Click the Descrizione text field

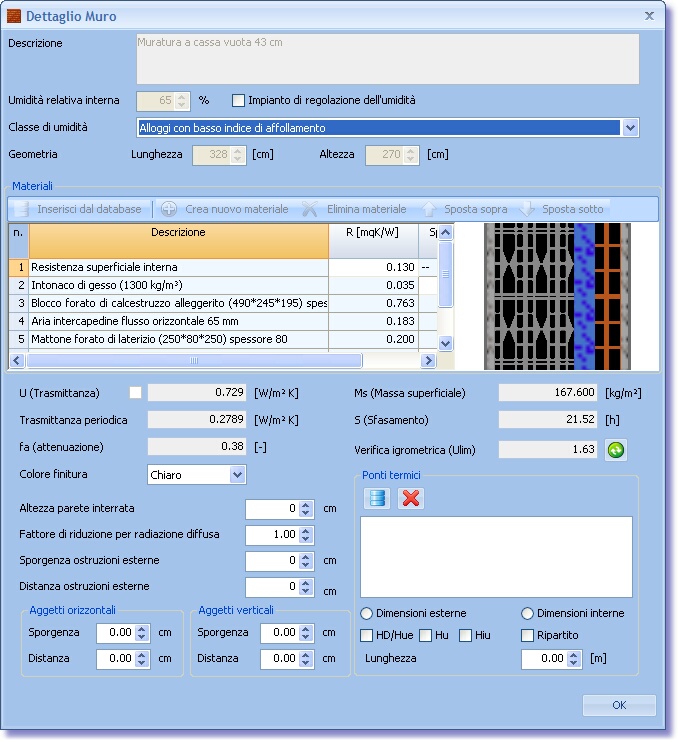[387, 59]
